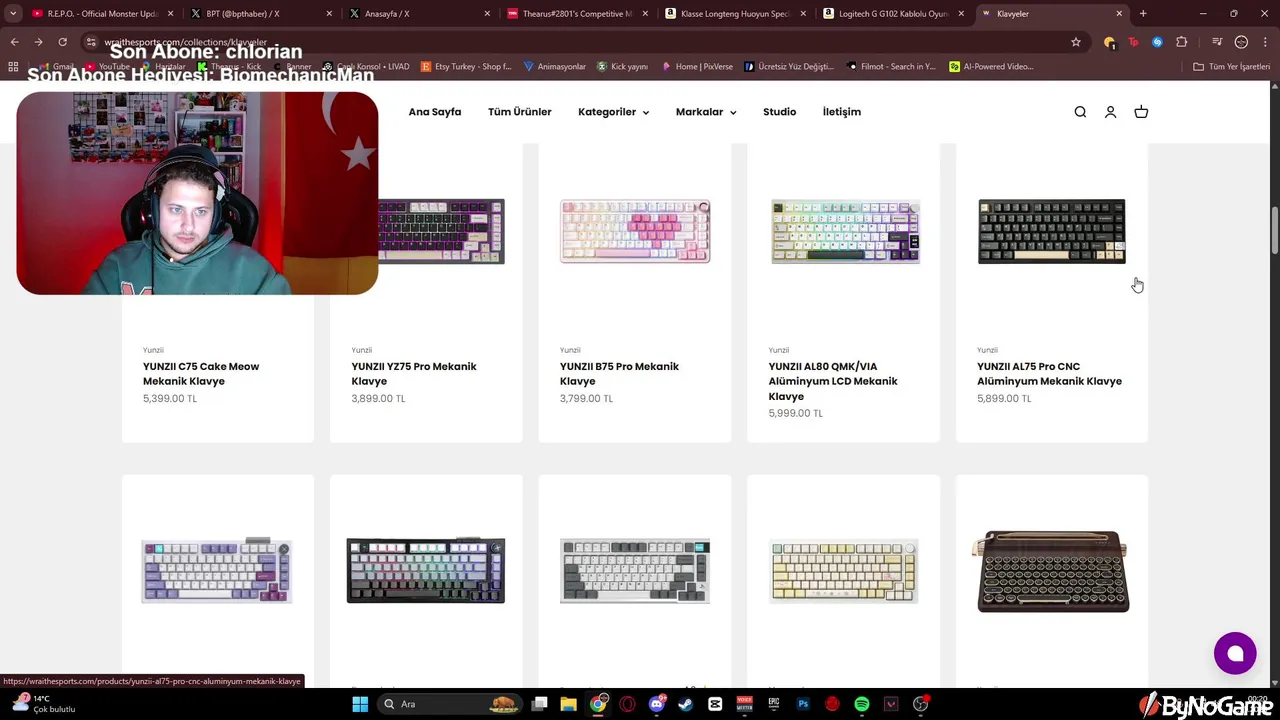Click the retro typewriter keyboard image
Screen dimensions: 1280x720
pos(1052,571)
